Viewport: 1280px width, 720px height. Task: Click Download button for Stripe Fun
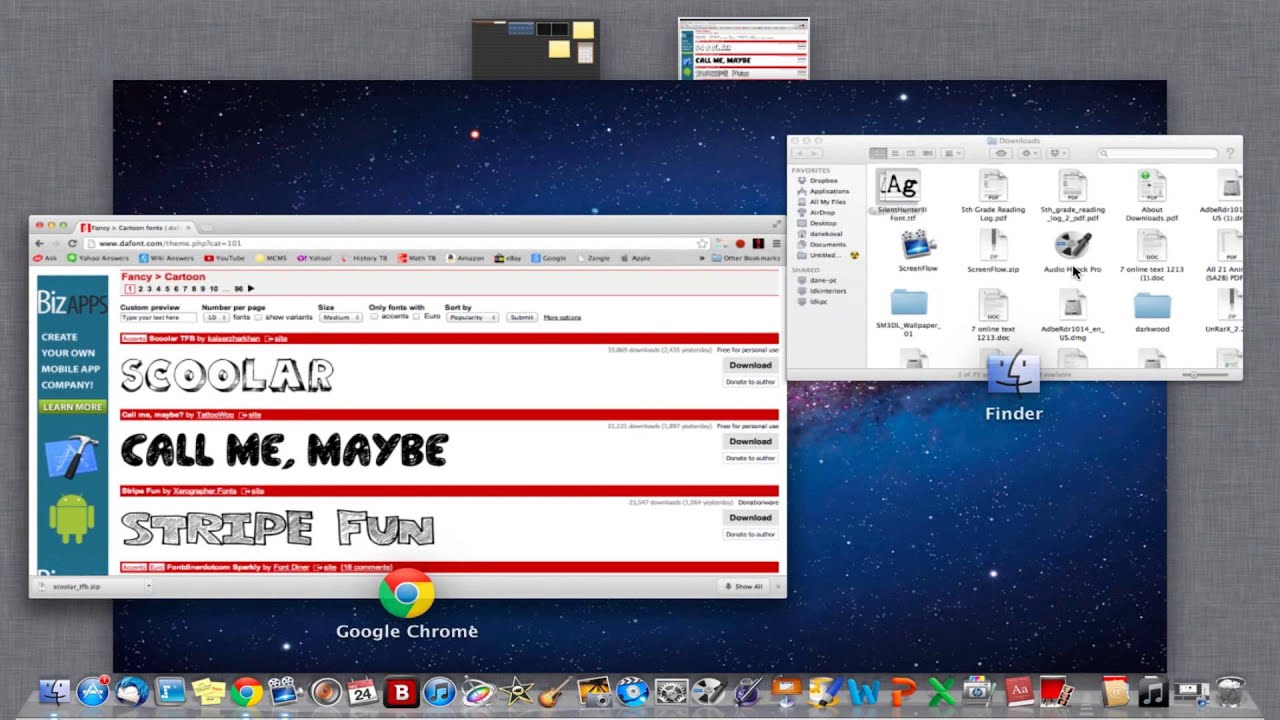tap(750, 517)
